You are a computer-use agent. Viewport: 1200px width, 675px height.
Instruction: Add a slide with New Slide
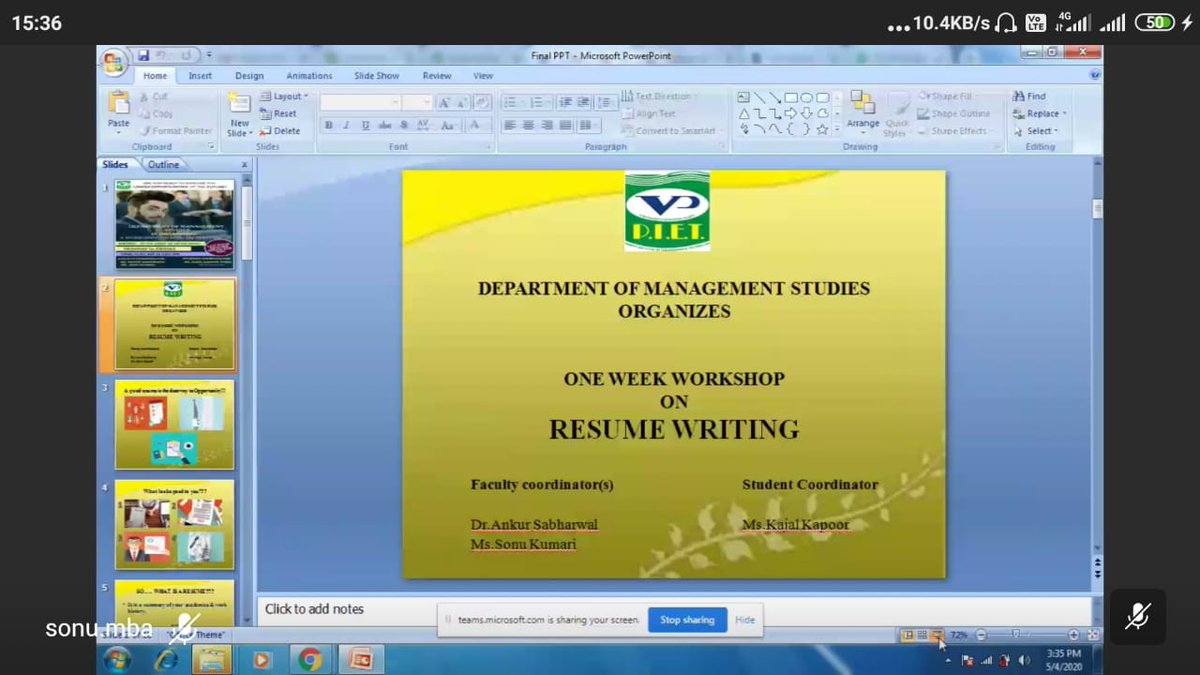click(x=240, y=114)
